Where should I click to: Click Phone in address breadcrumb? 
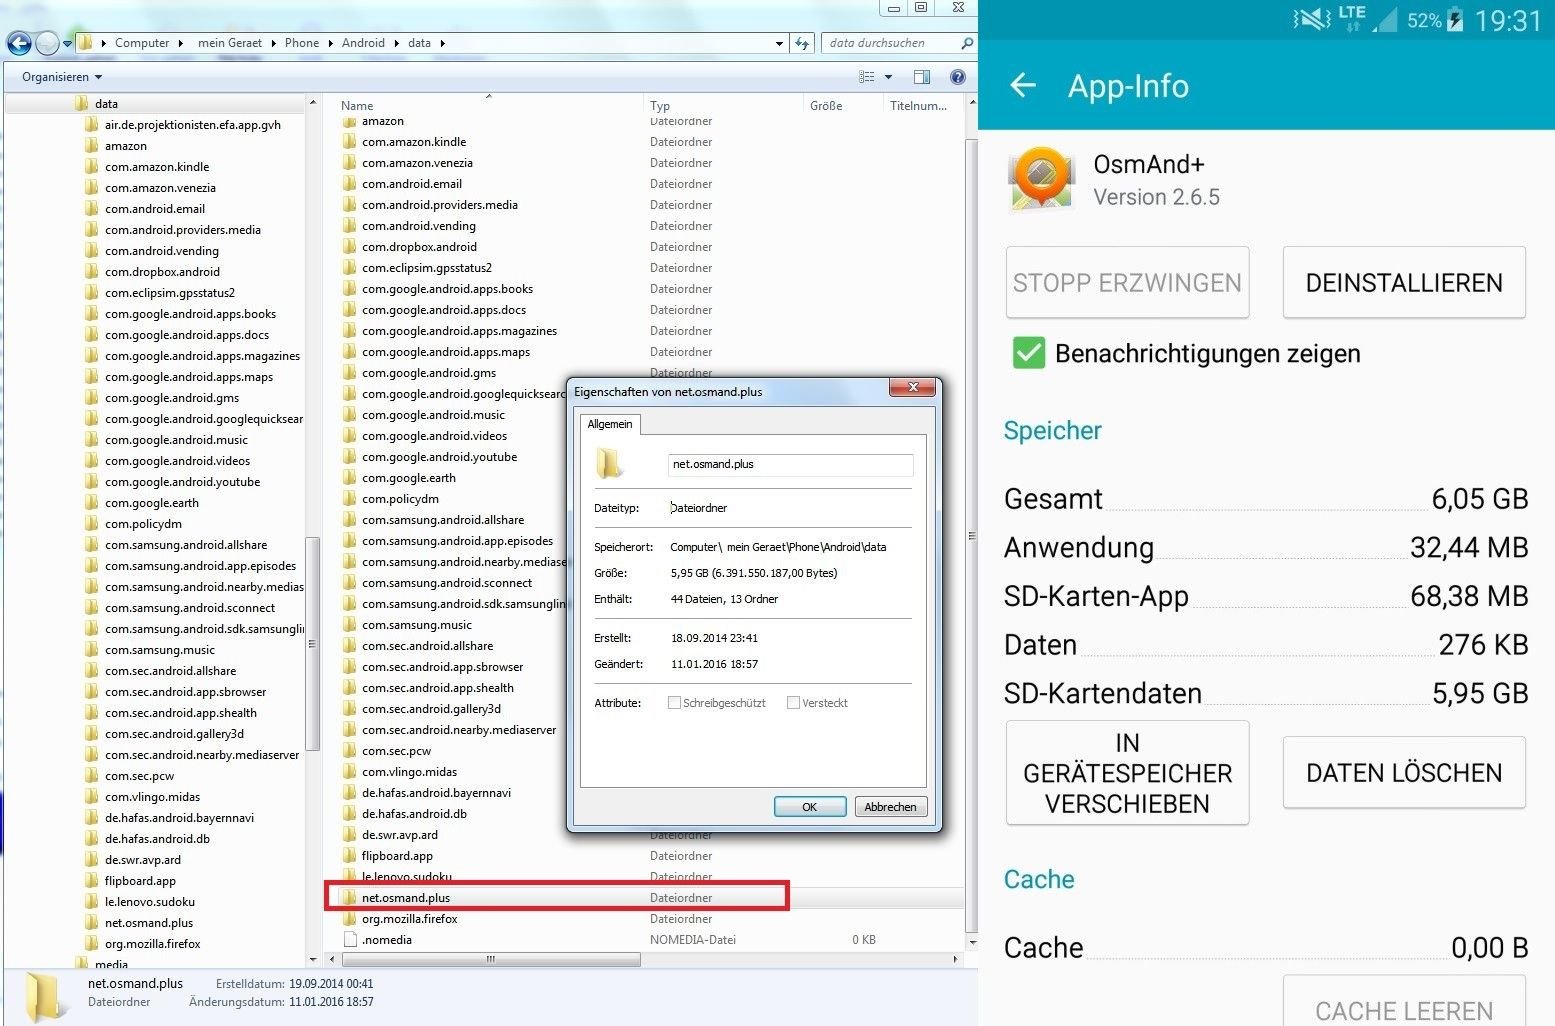(x=301, y=43)
